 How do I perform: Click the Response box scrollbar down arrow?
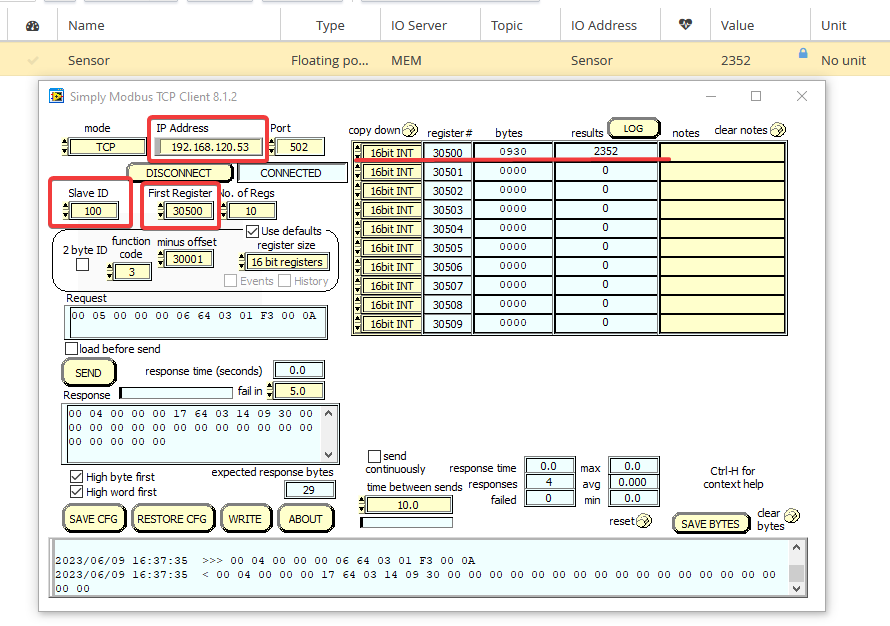click(329, 455)
